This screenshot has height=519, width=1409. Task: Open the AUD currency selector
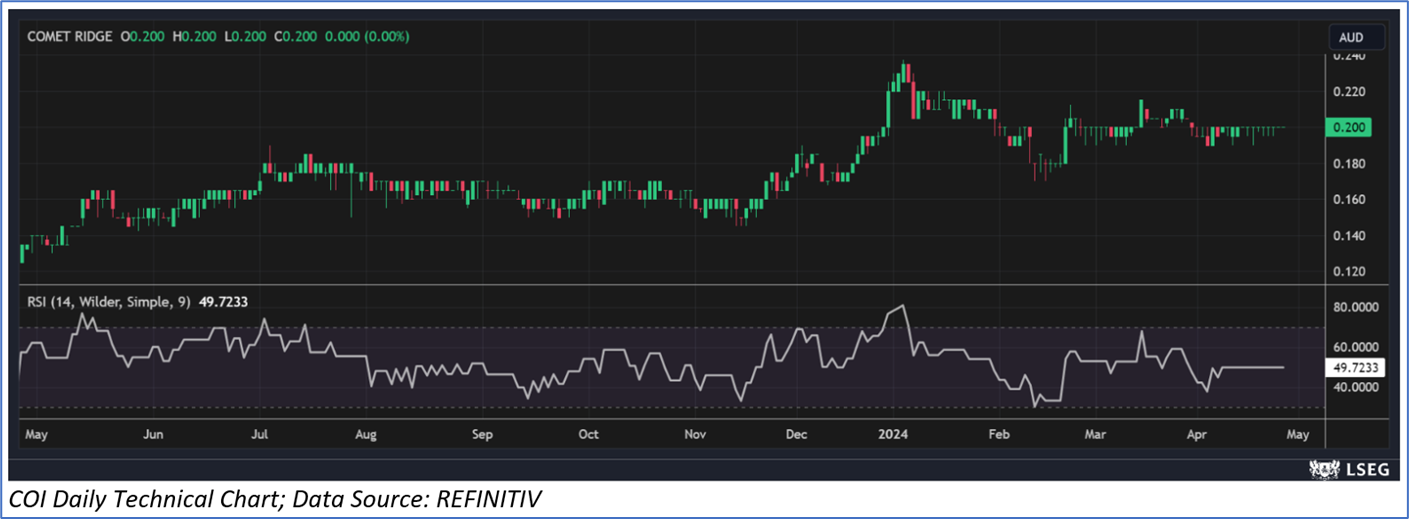click(x=1357, y=38)
